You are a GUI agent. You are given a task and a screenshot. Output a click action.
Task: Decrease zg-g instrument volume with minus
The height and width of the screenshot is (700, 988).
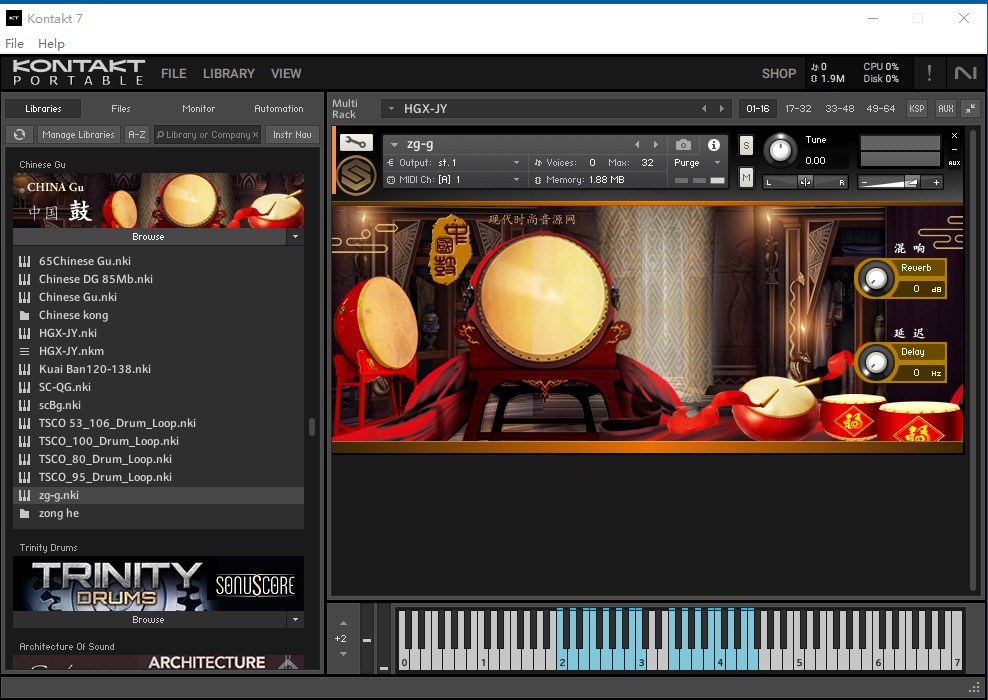[x=864, y=183]
